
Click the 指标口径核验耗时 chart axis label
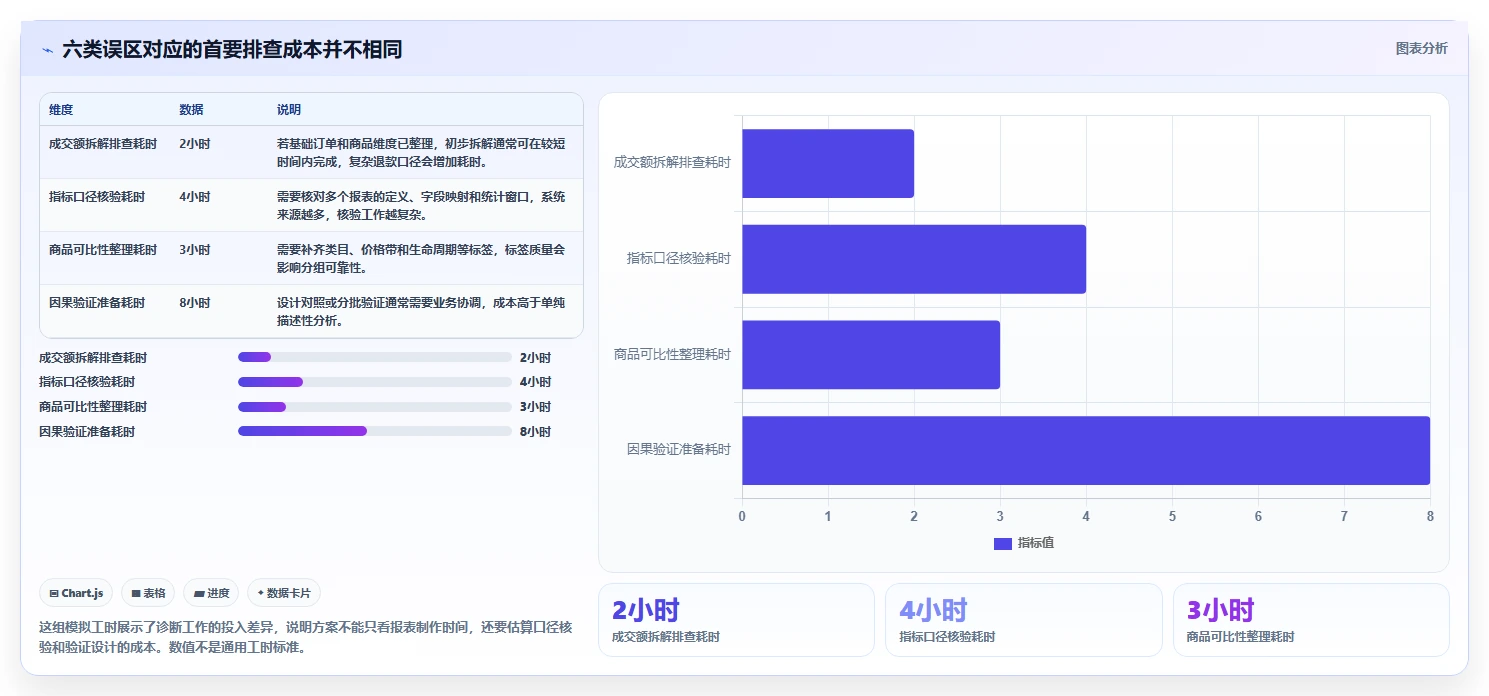tap(678, 258)
